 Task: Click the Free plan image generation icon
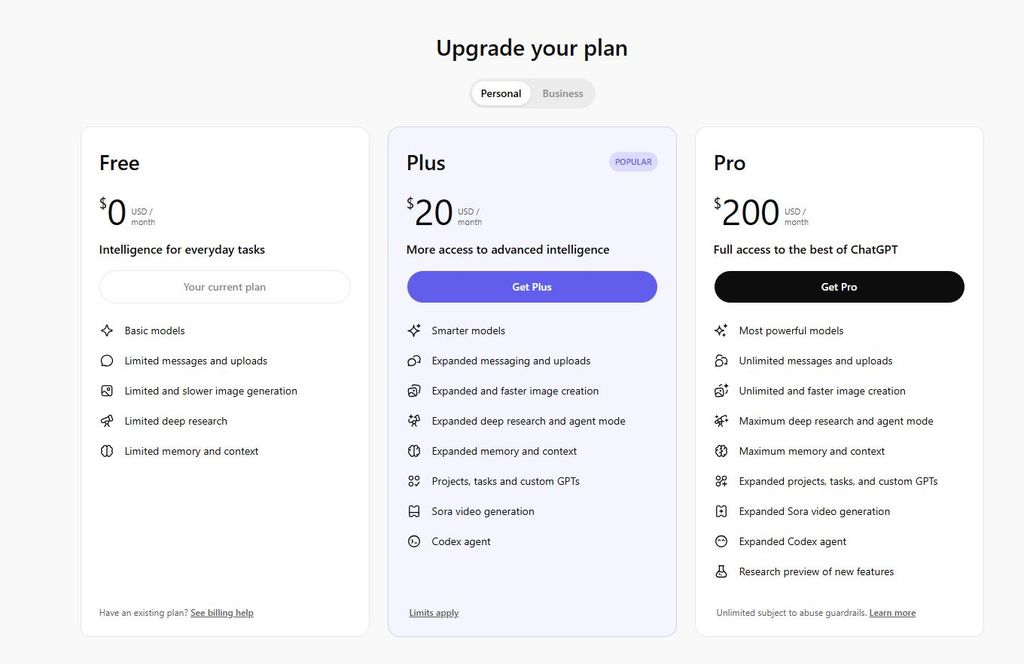(107, 391)
